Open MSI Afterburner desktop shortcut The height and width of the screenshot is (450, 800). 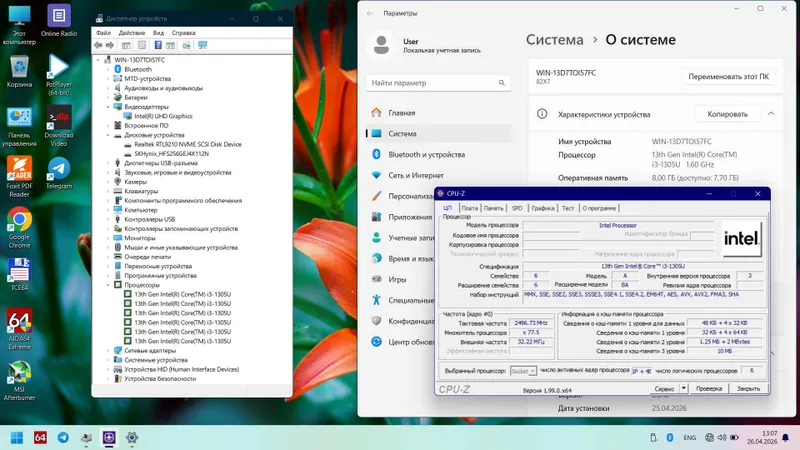tap(19, 380)
